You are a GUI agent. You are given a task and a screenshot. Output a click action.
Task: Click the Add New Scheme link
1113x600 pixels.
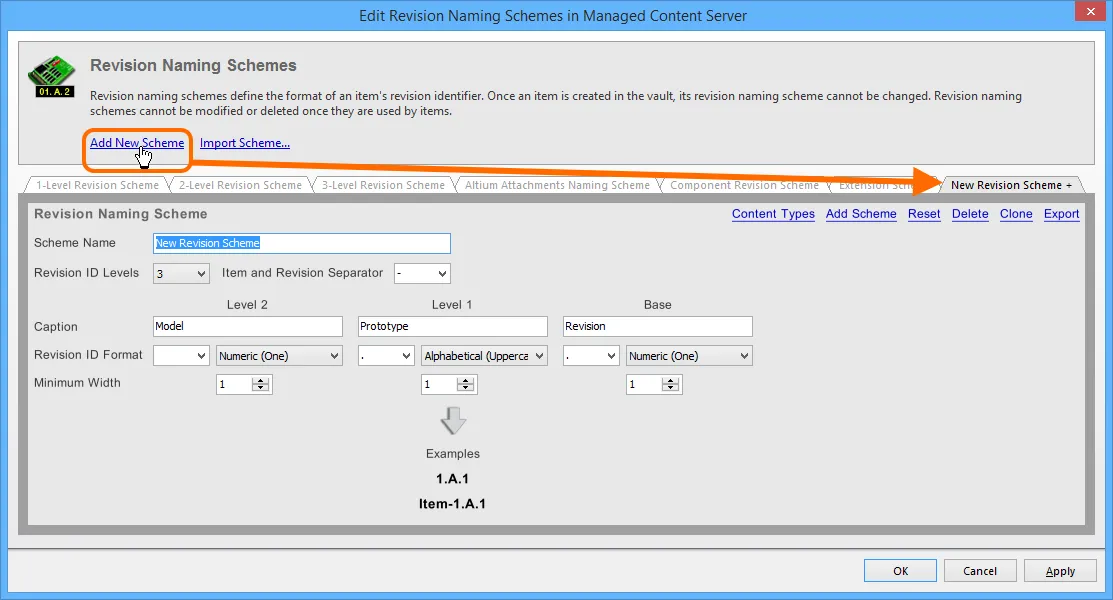(137, 143)
